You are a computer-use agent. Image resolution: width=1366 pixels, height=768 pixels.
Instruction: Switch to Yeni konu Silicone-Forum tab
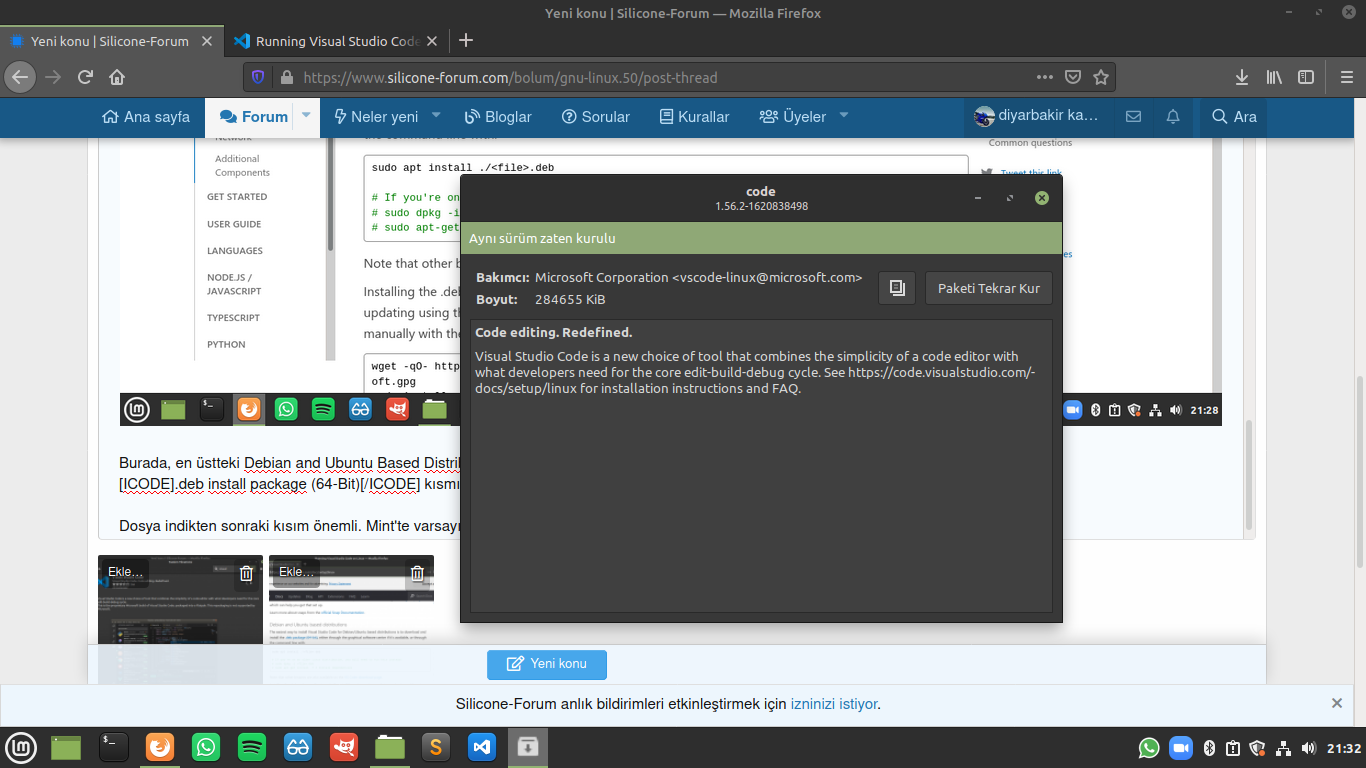[111, 41]
